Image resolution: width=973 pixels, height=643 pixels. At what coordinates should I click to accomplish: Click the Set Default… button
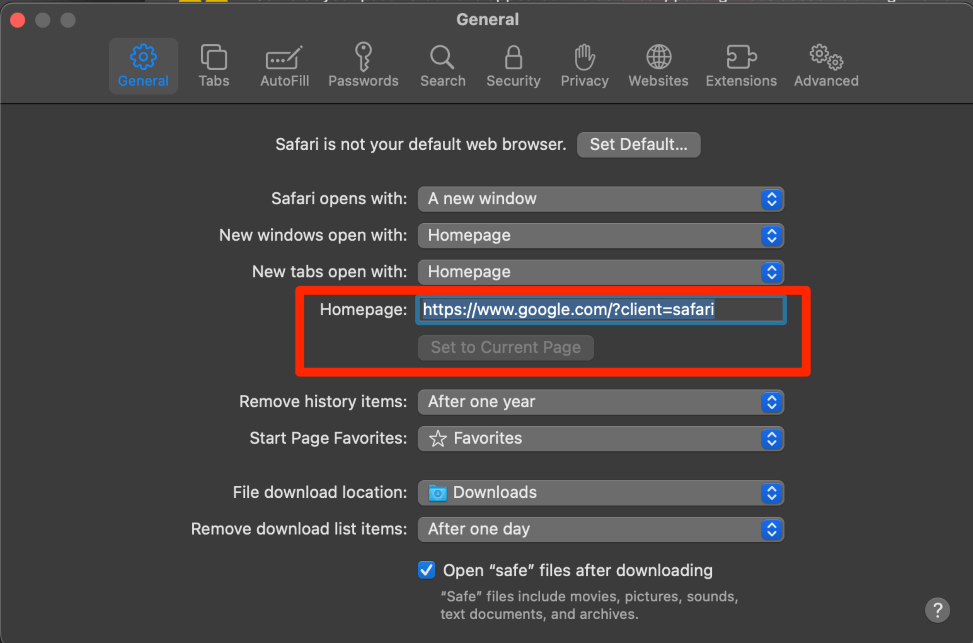(639, 145)
